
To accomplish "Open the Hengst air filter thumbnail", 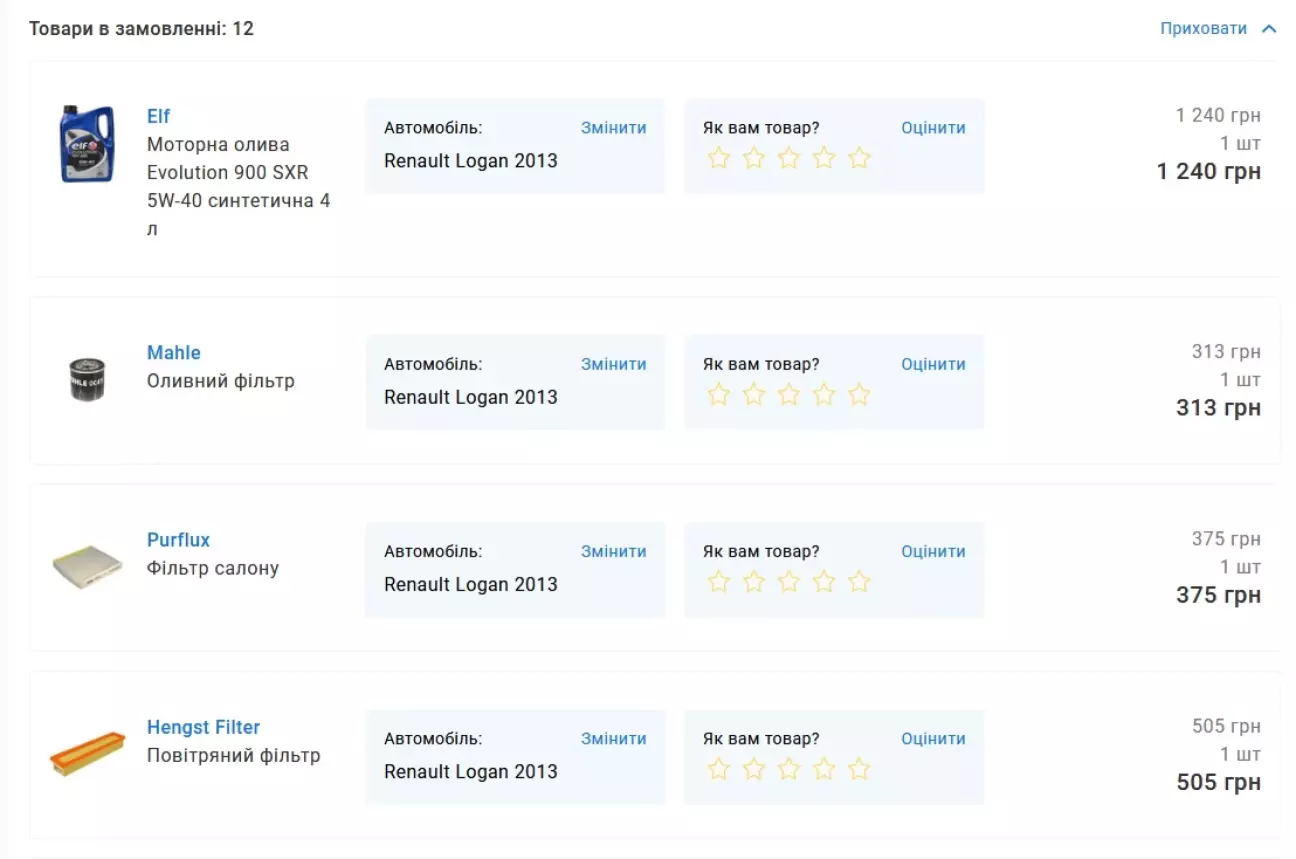I will 87,755.
